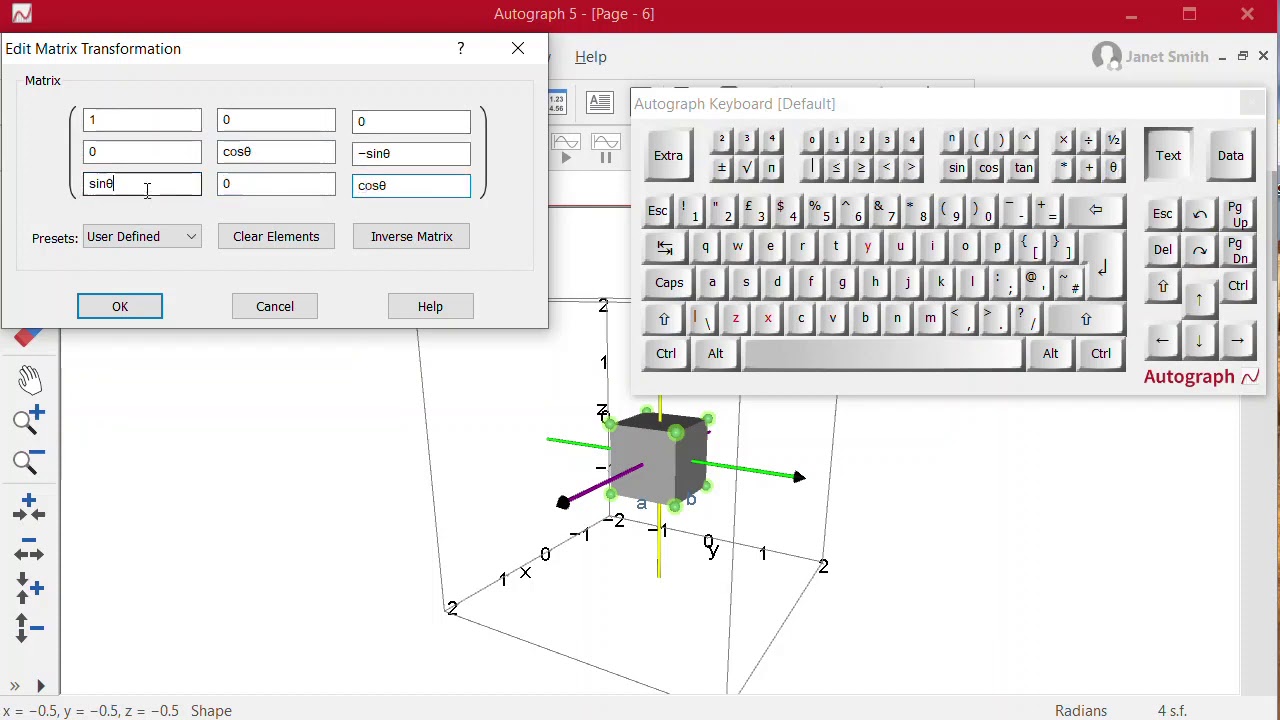Screen dimensions: 1280x720
Task: Click the redo arrow key on keyboard
Action: pos(1200,250)
